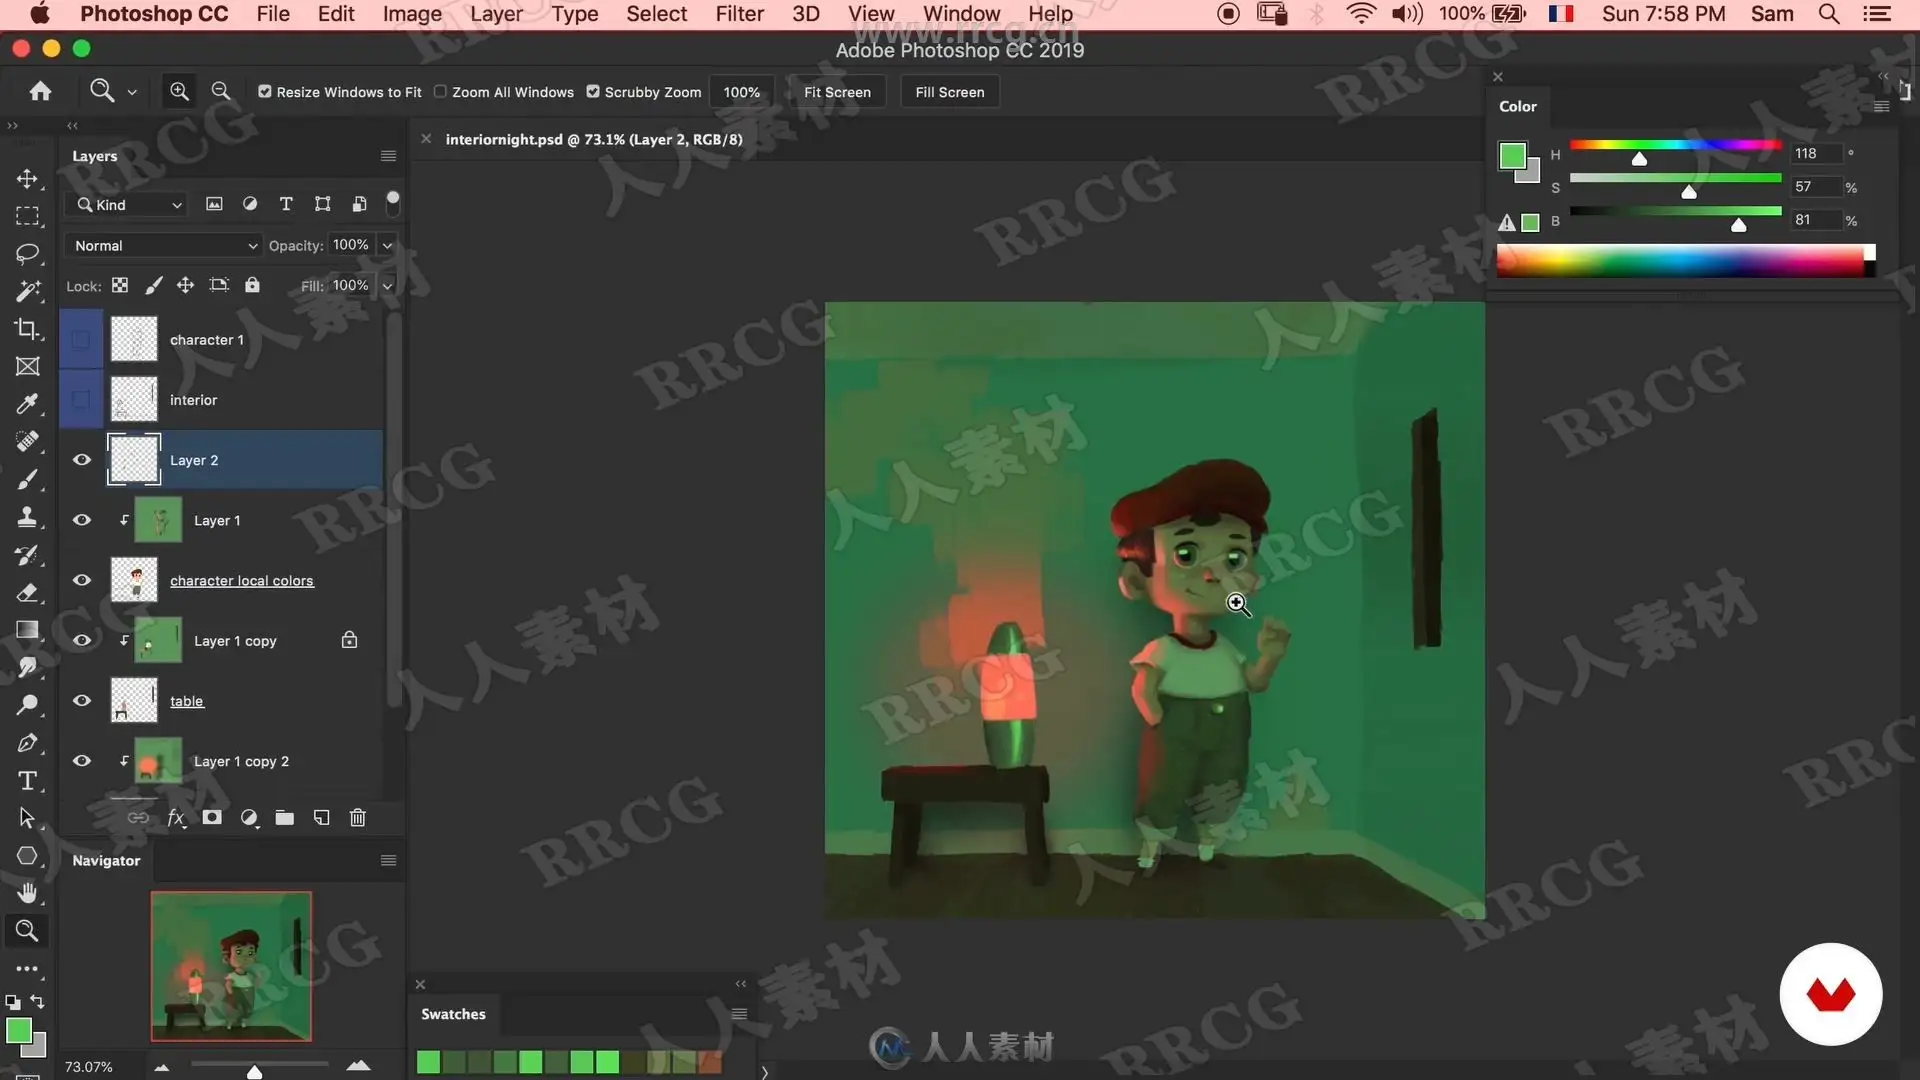Image resolution: width=1920 pixels, height=1080 pixels.
Task: Open the layer styles fx menu
Action: pyautogui.click(x=176, y=818)
